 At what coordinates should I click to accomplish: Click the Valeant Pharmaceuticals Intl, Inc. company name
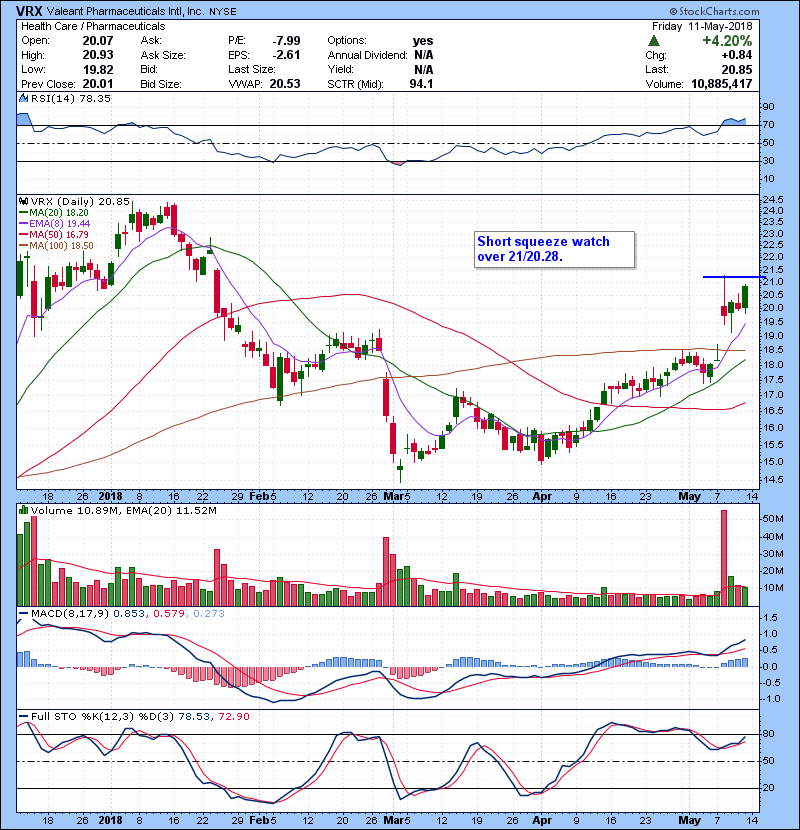(125, 11)
